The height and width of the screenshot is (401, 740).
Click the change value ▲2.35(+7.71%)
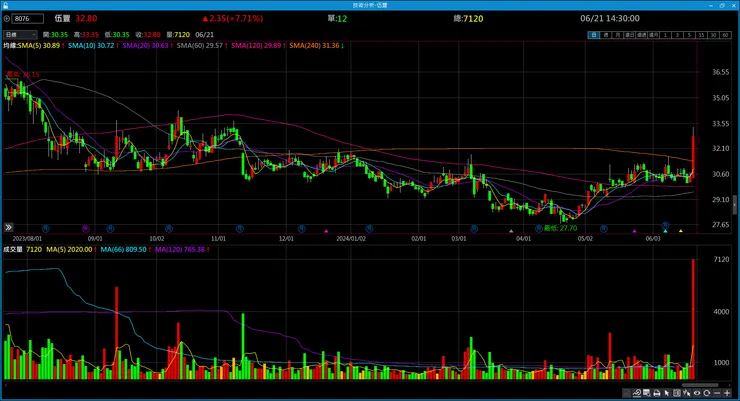coord(233,18)
